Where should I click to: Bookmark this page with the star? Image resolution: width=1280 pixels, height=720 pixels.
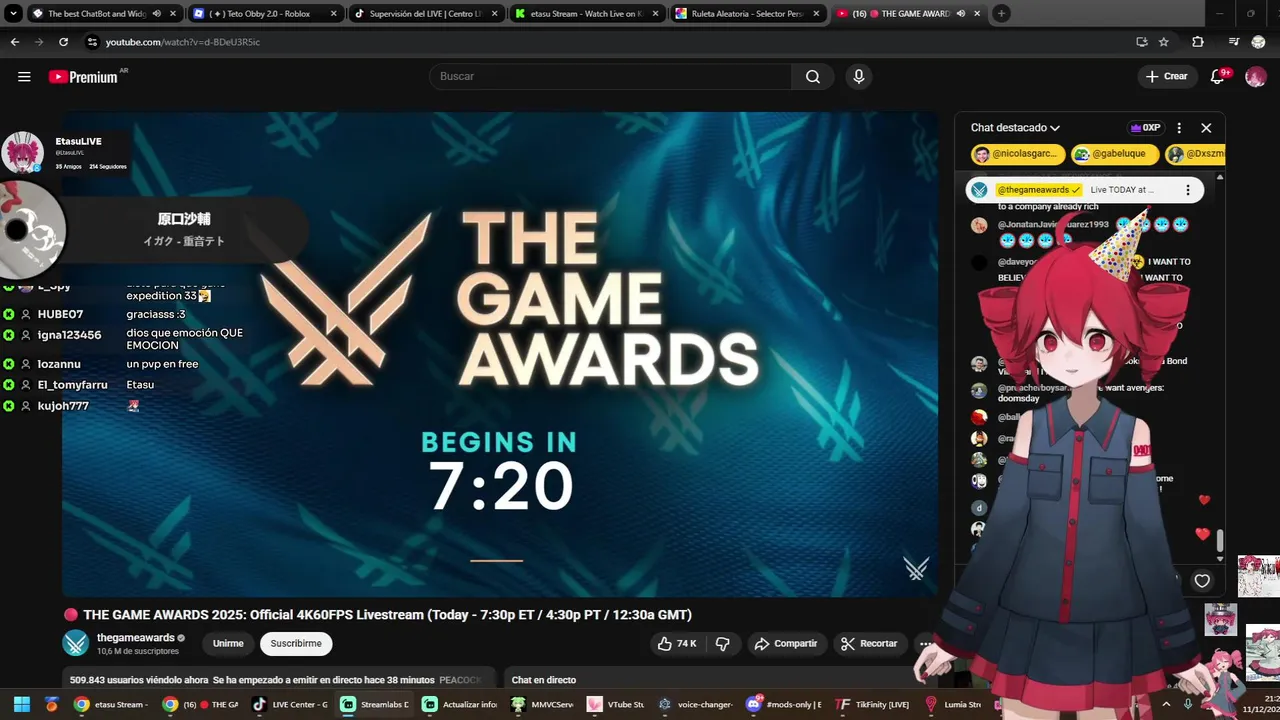coord(1164,42)
